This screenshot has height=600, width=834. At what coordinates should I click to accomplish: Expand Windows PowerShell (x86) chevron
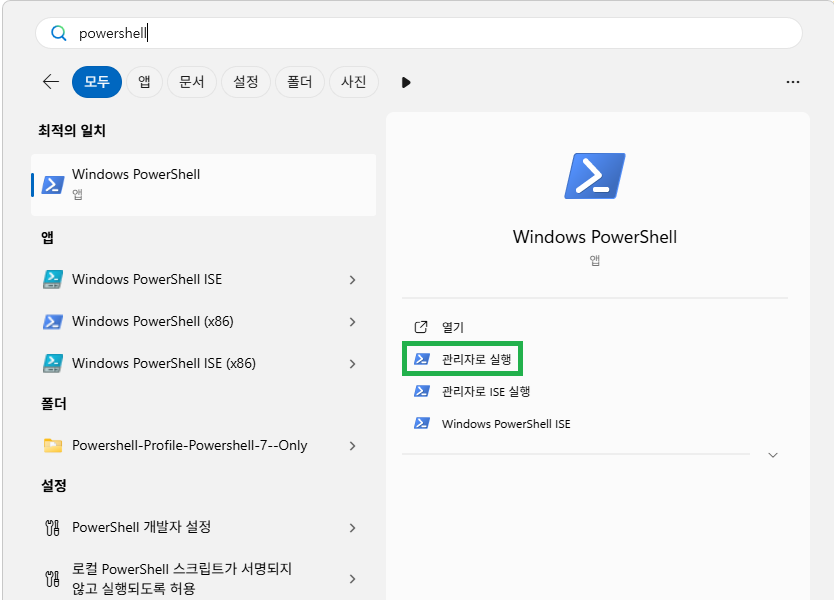coord(352,322)
